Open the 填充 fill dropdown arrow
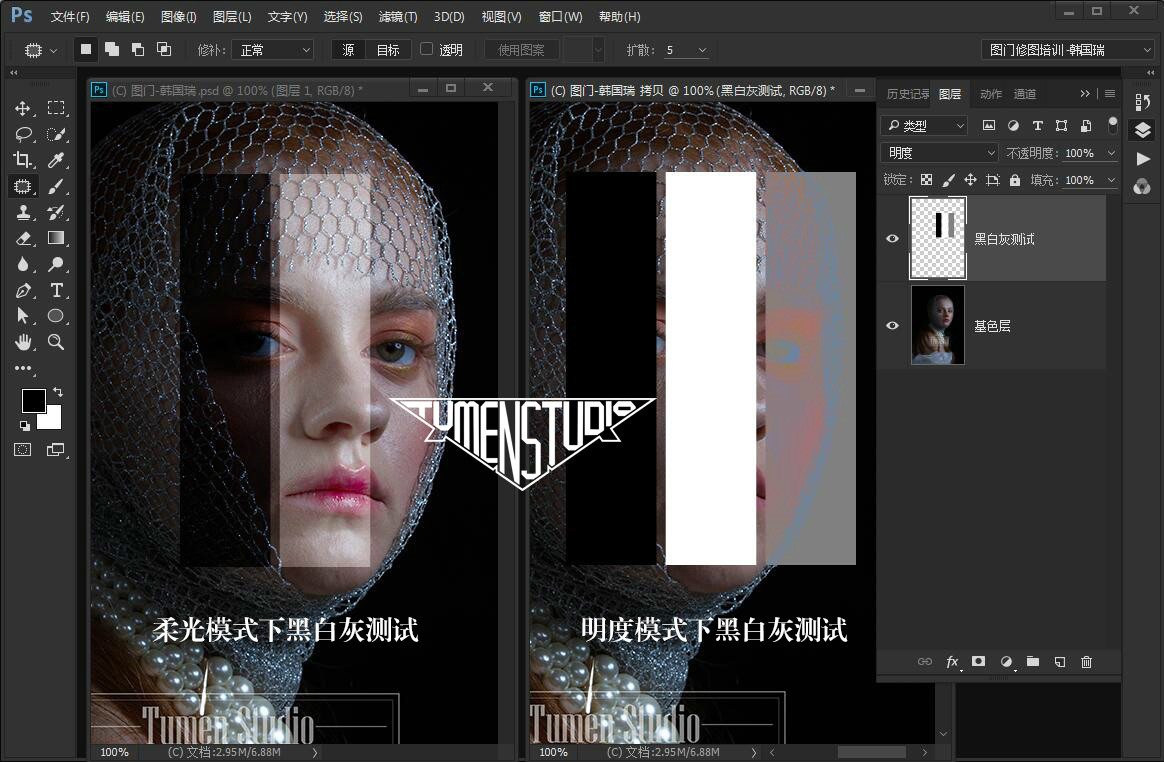 pos(1111,180)
